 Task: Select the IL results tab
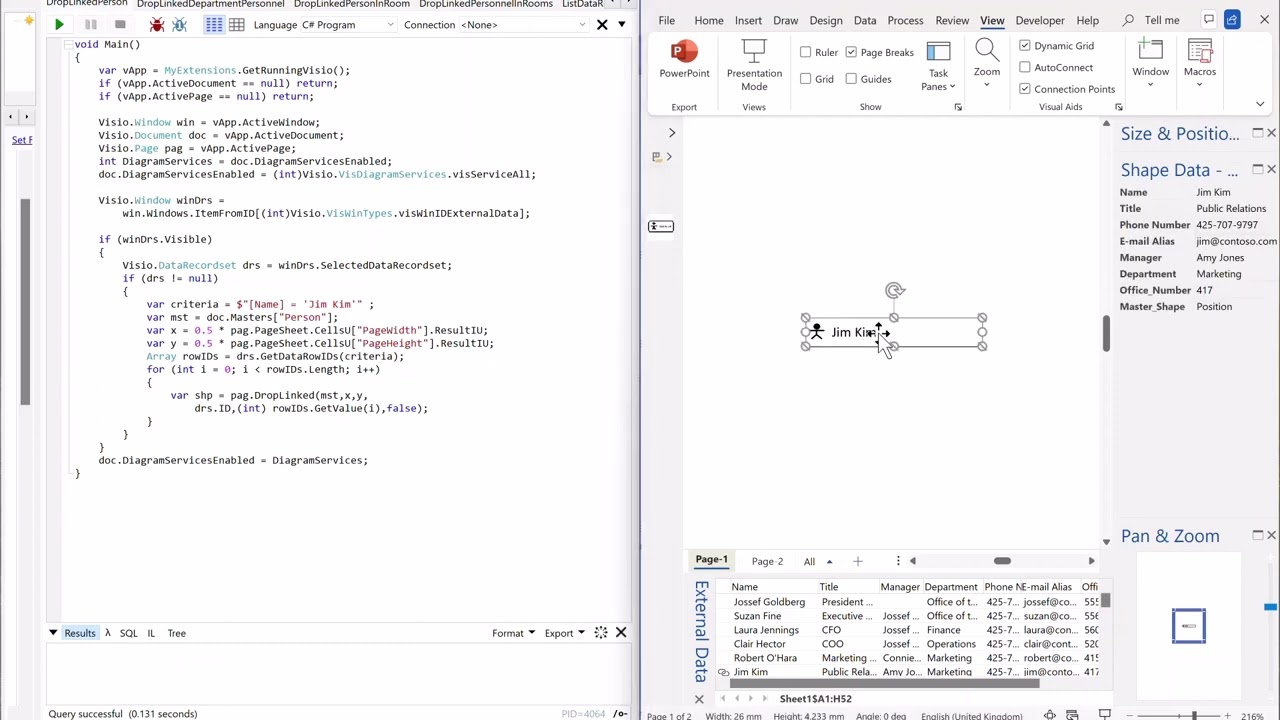click(x=151, y=633)
